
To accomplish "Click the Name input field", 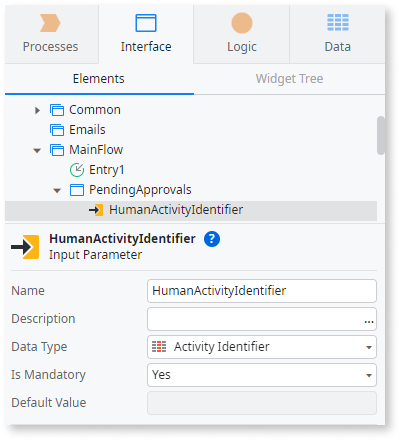I will pyautogui.click(x=262, y=291).
